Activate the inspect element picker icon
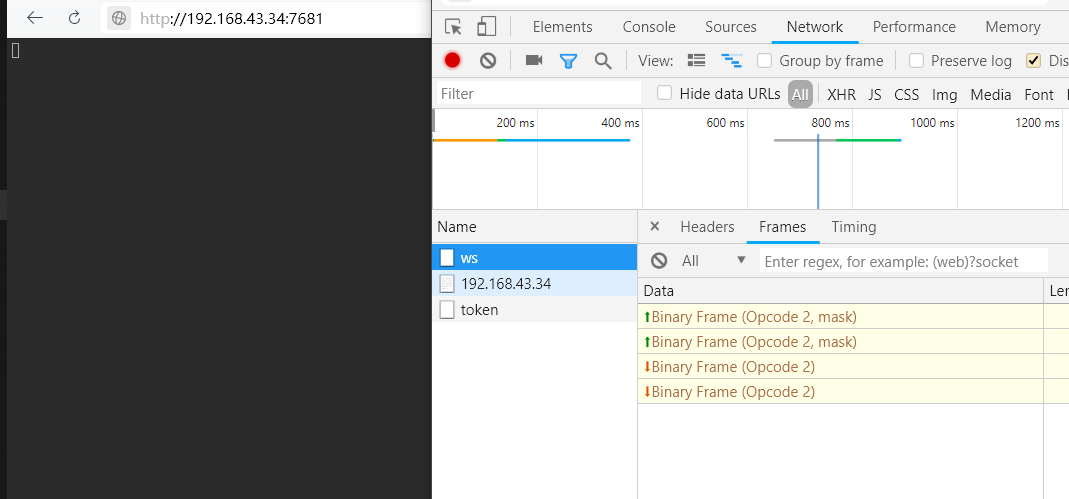 [x=453, y=27]
